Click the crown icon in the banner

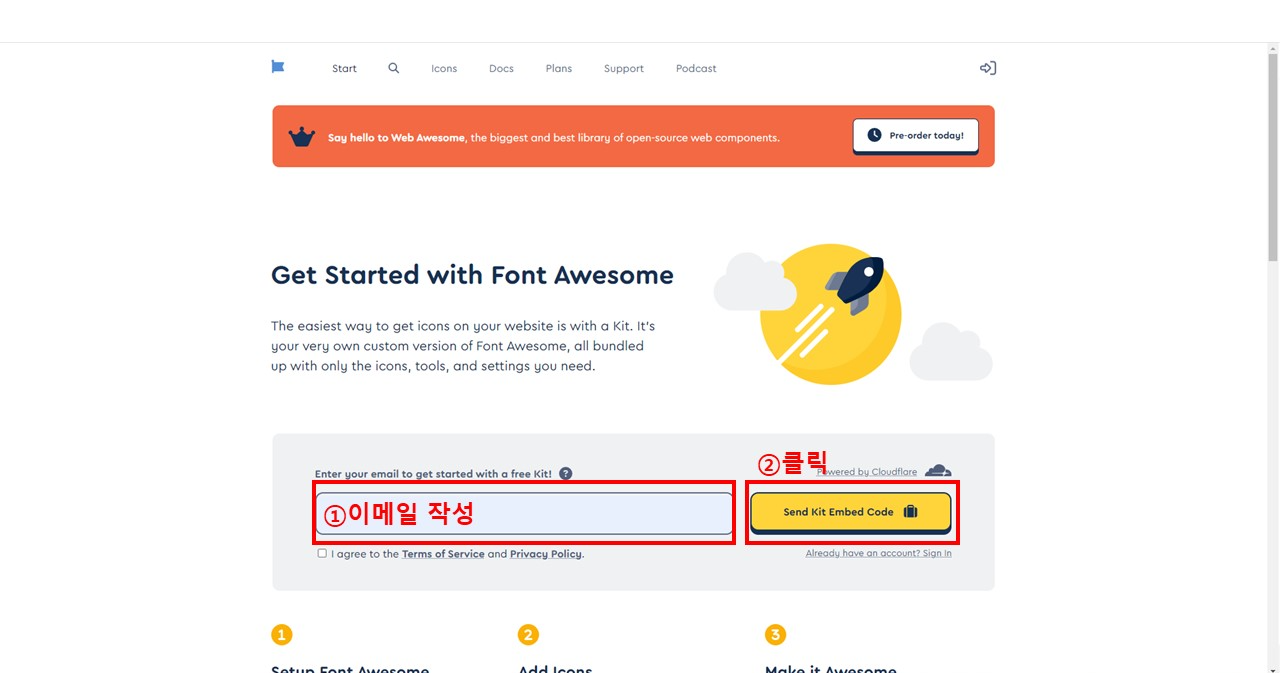(x=302, y=137)
